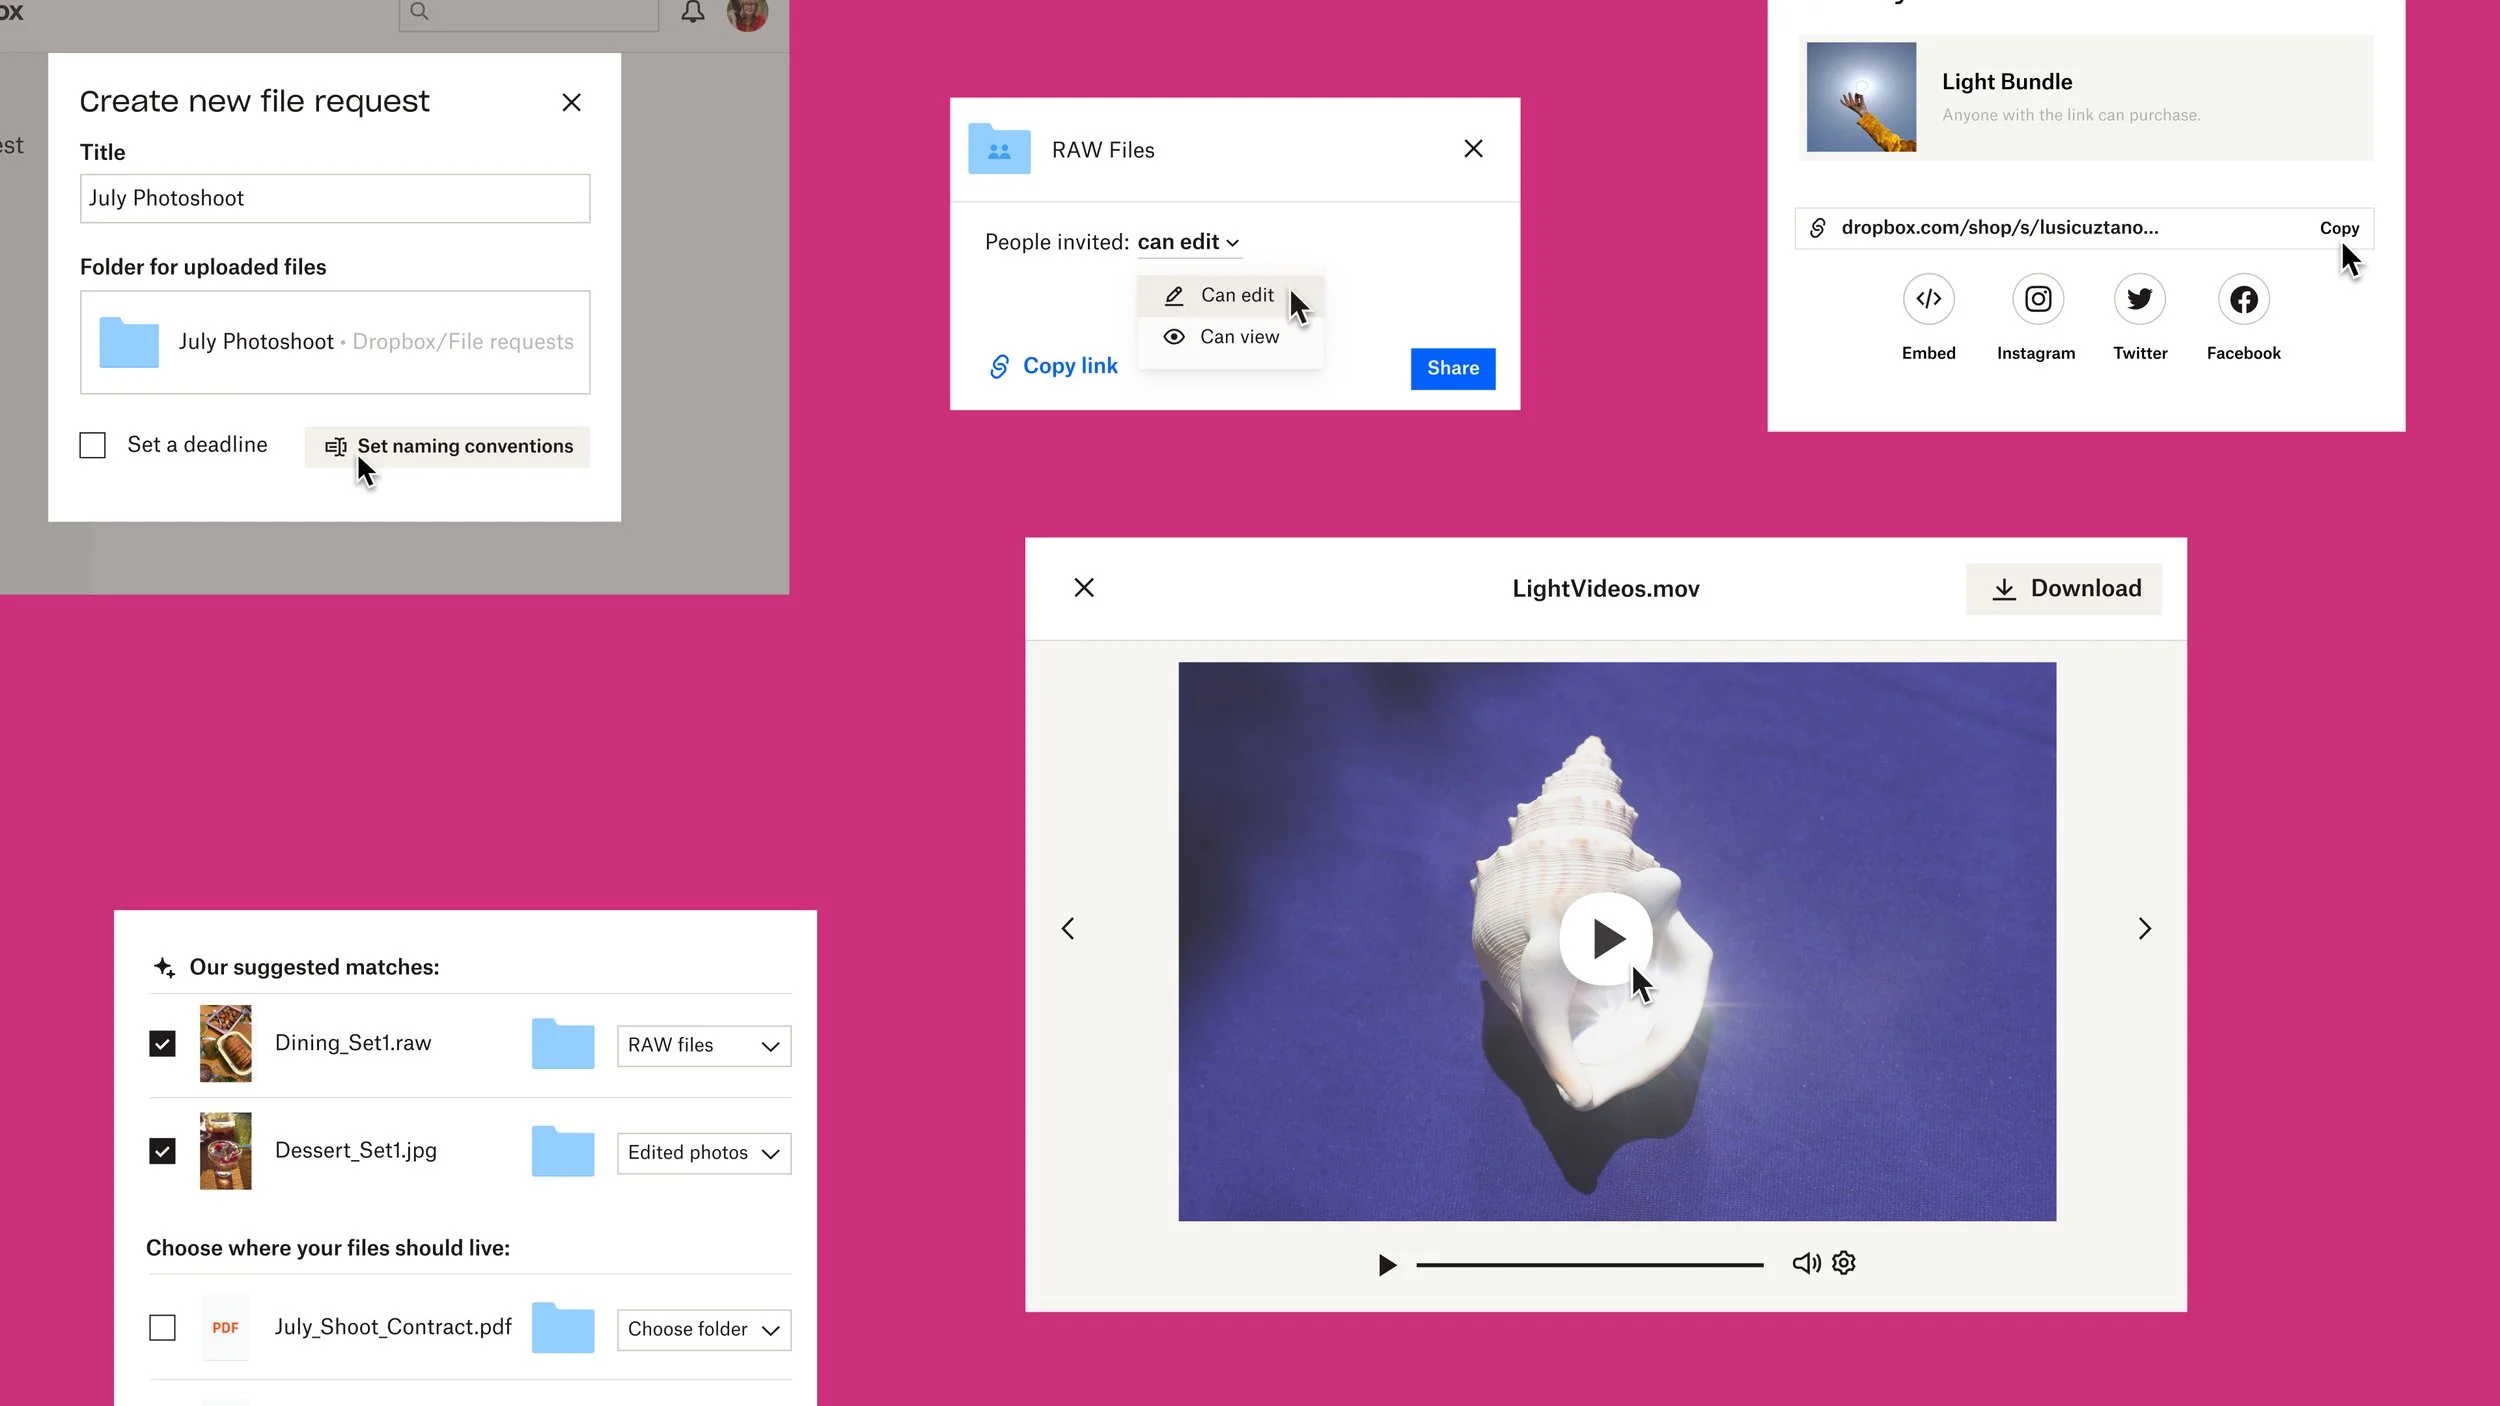Open Choose folder for the contract PDF

[703, 1329]
